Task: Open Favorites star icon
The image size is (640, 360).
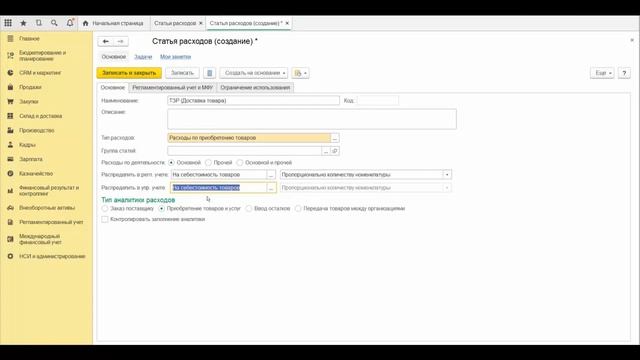Action: [x=23, y=23]
